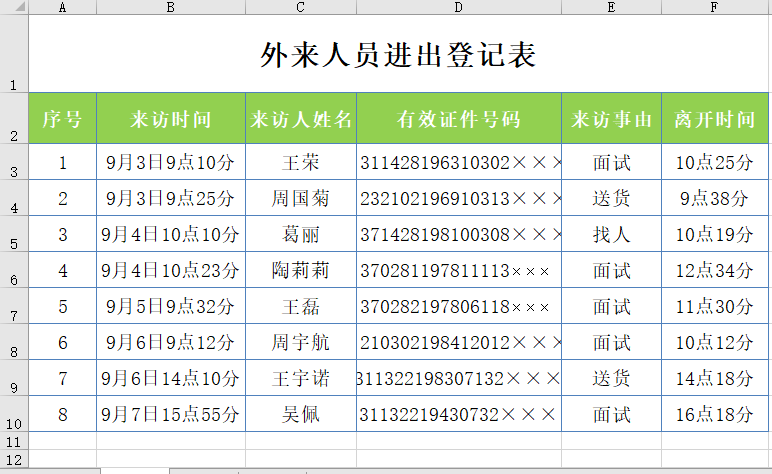Click the 来访时间 header cell

click(x=171, y=120)
